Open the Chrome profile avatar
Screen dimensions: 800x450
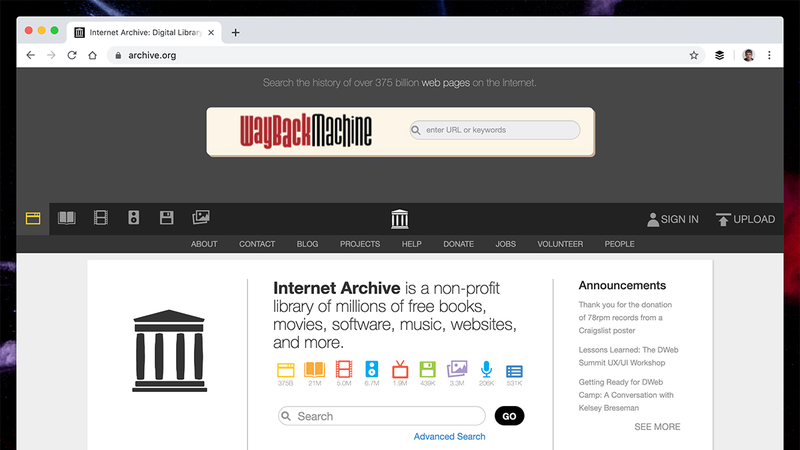point(748,55)
